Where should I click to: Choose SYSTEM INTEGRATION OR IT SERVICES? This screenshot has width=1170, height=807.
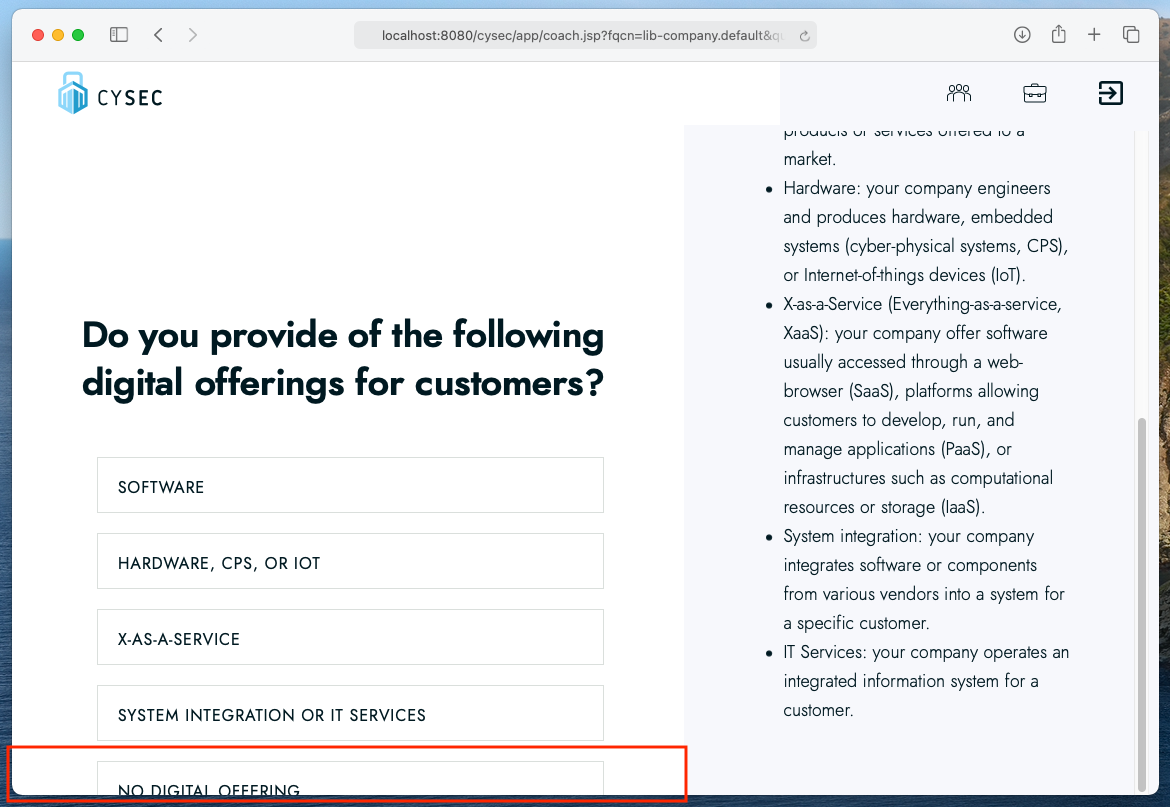tap(350, 713)
